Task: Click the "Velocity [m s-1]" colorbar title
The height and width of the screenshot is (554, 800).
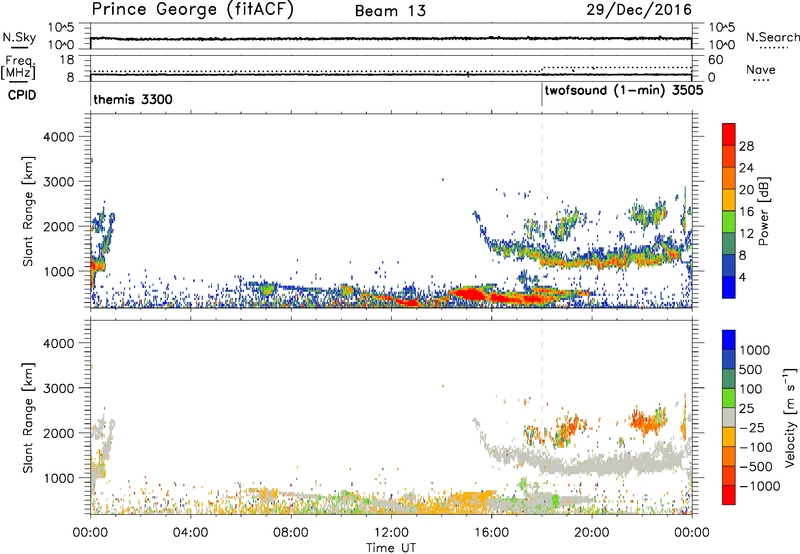Action: coord(790,417)
